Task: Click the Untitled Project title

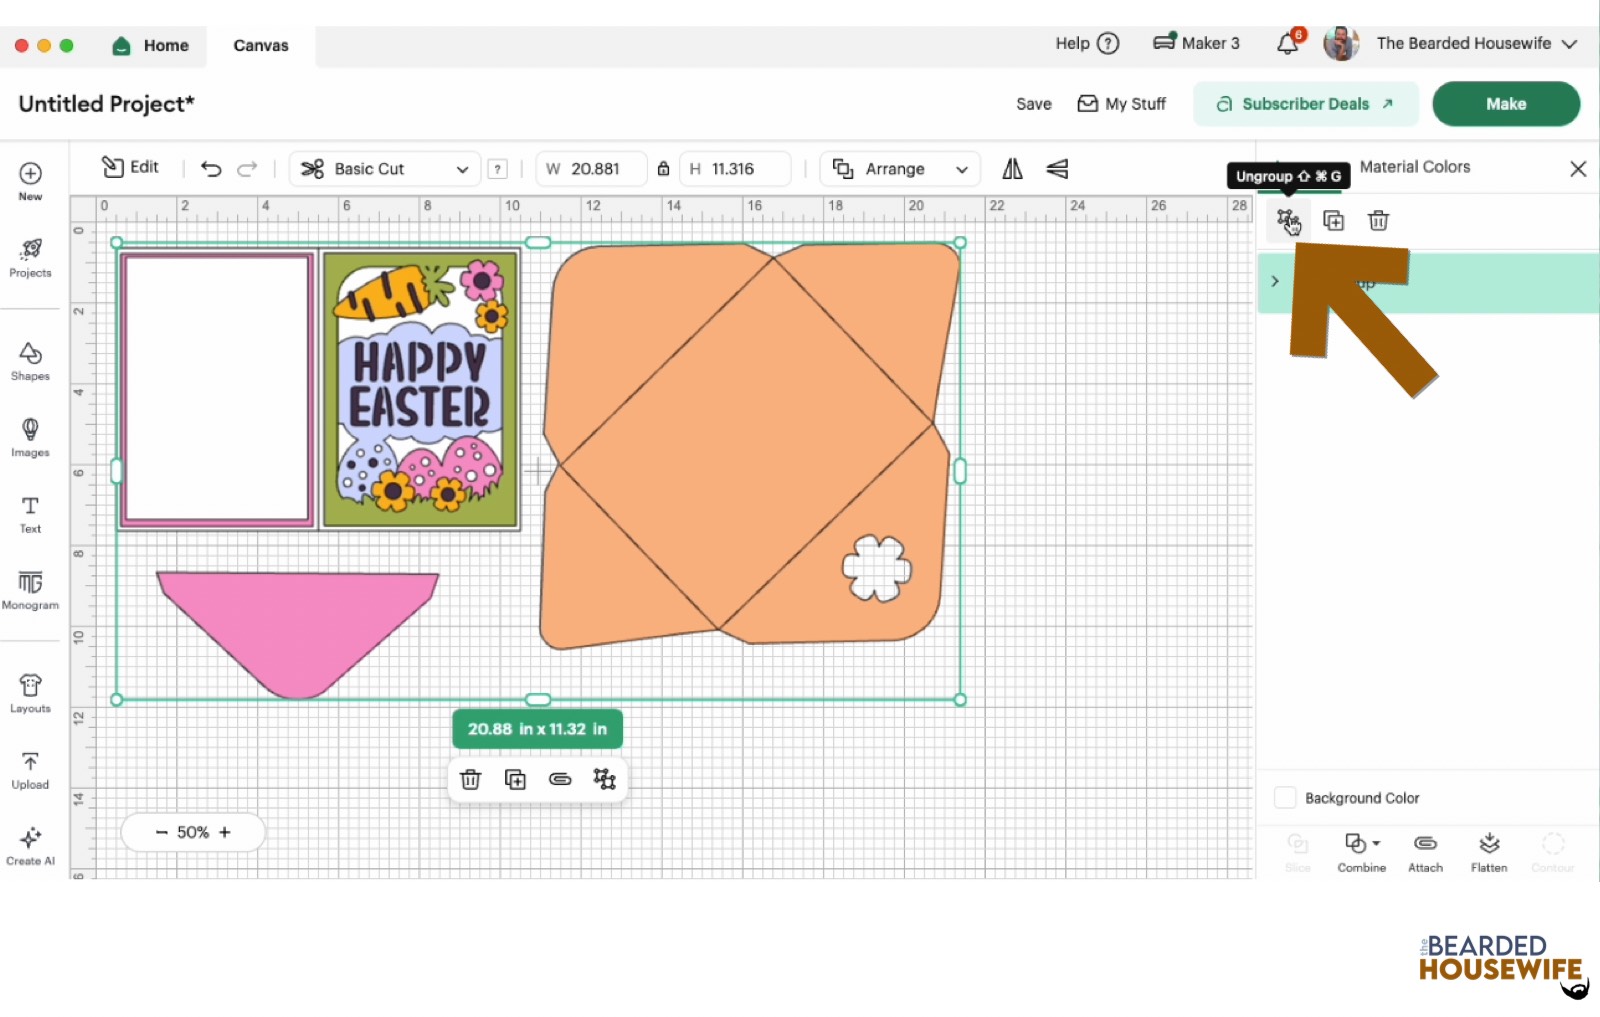Action: tap(107, 104)
